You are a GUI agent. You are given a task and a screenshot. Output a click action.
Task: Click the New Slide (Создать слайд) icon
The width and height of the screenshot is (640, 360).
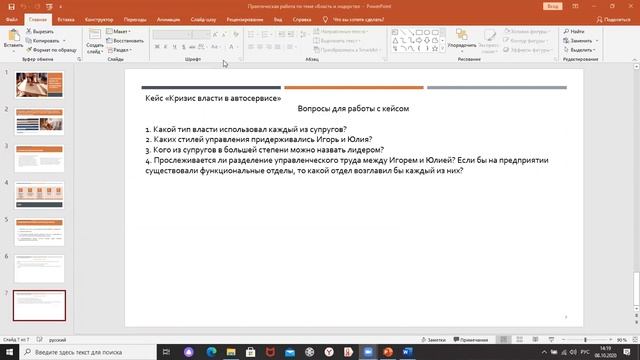pos(95,35)
